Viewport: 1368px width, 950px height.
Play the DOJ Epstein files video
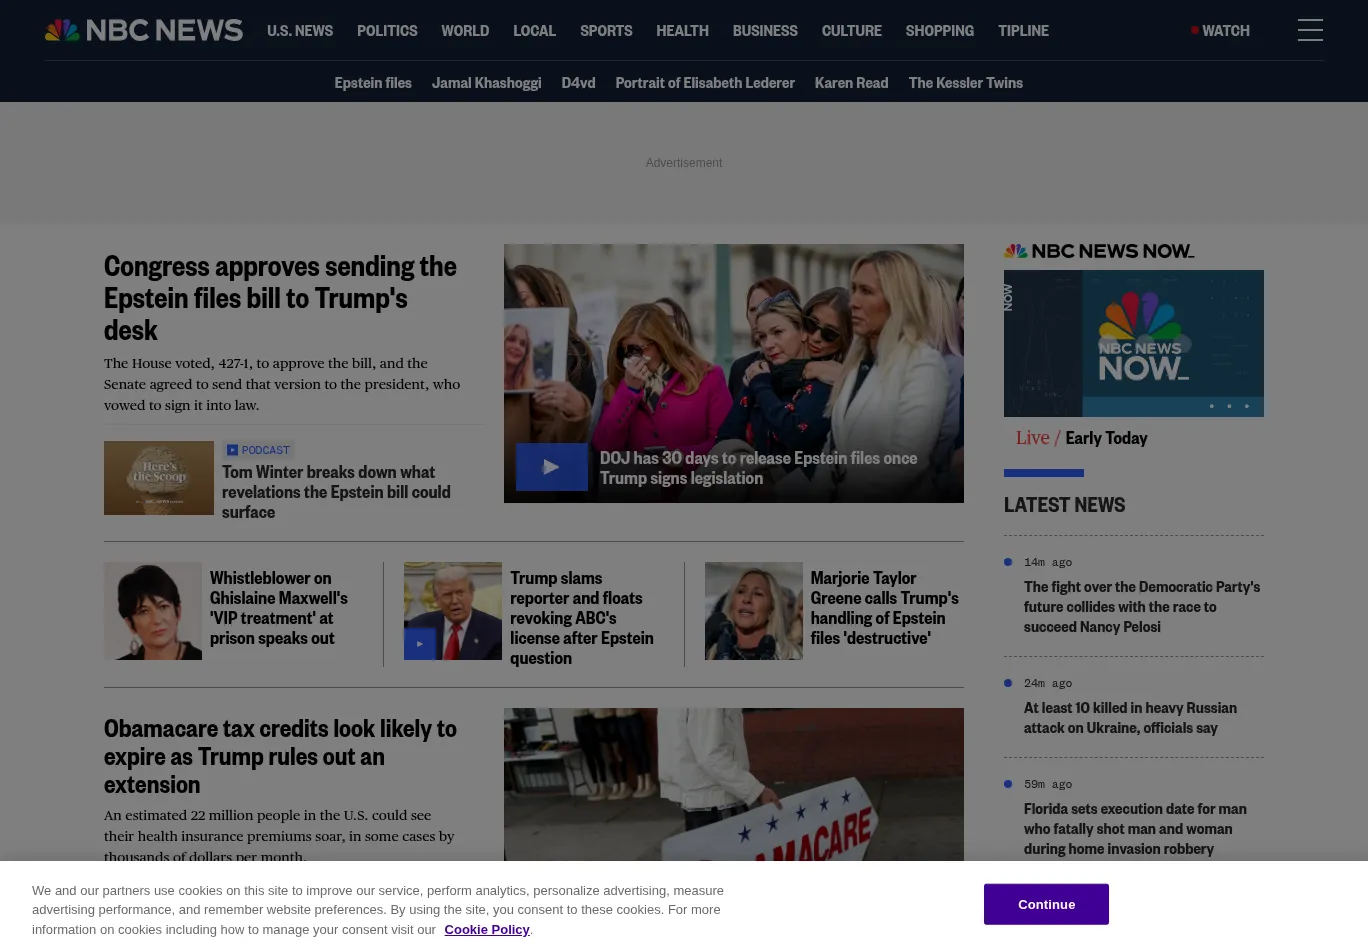tap(551, 467)
